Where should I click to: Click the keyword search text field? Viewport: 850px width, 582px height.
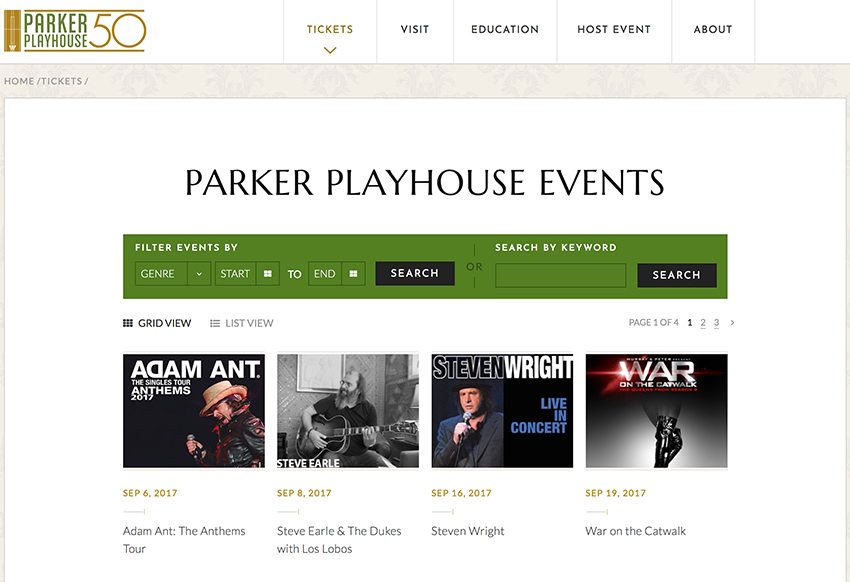(560, 275)
